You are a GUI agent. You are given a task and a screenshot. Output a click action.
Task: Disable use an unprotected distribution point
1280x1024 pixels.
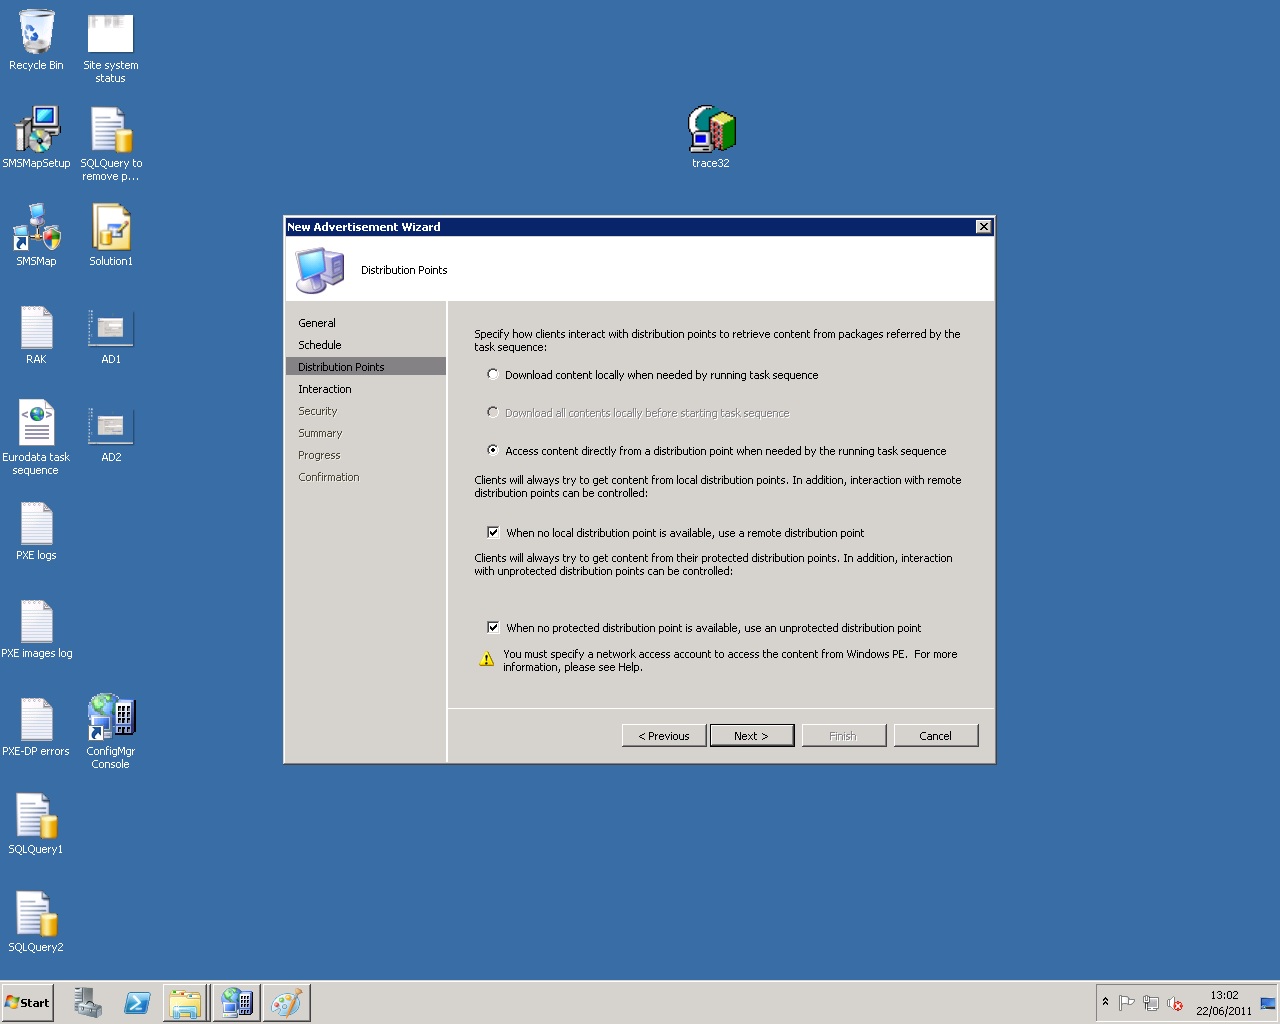click(493, 627)
